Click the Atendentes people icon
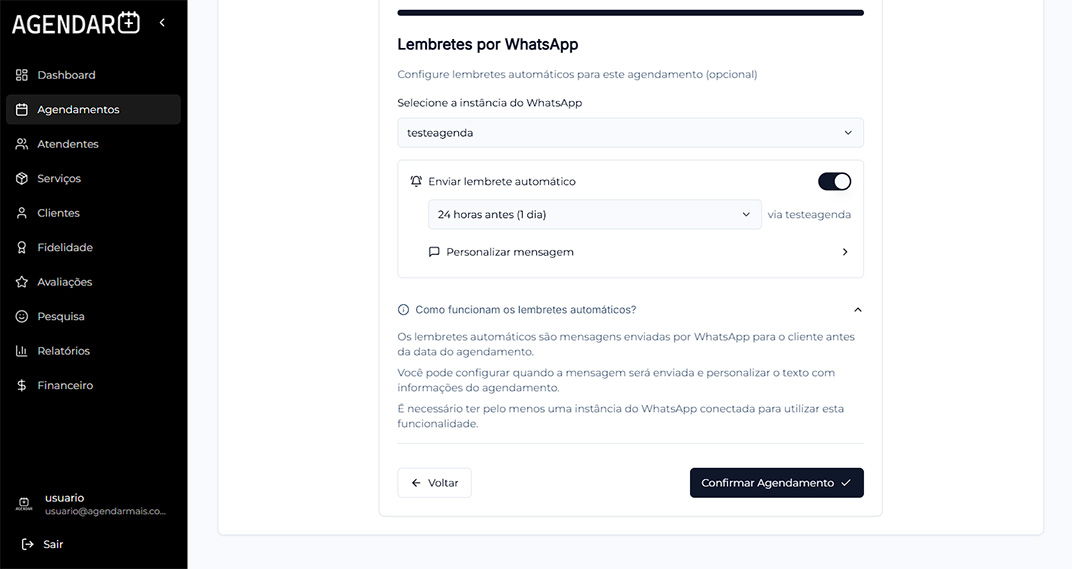This screenshot has width=1072, height=569. pos(22,144)
